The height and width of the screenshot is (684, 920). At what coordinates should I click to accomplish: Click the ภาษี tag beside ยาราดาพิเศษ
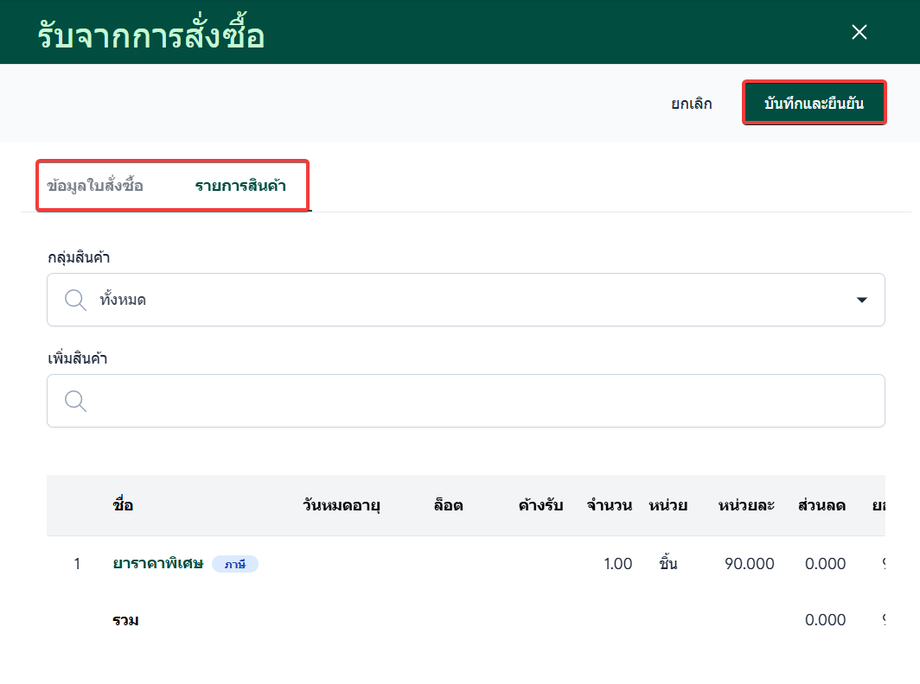(x=235, y=564)
